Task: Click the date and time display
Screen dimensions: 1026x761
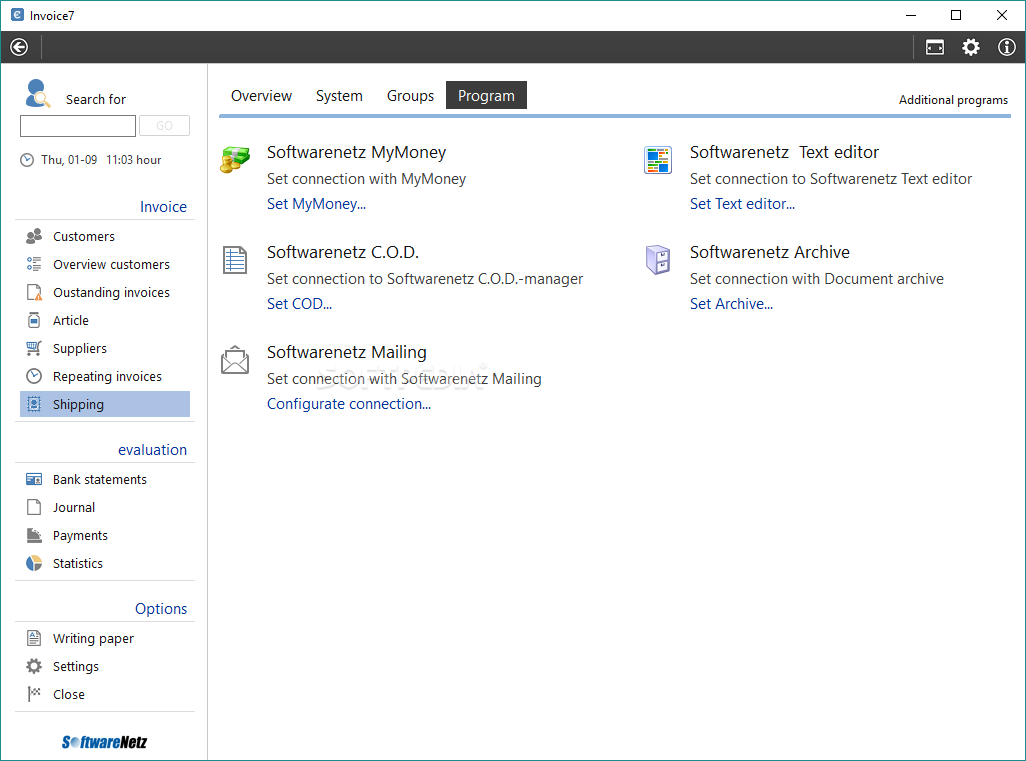Action: (x=101, y=160)
